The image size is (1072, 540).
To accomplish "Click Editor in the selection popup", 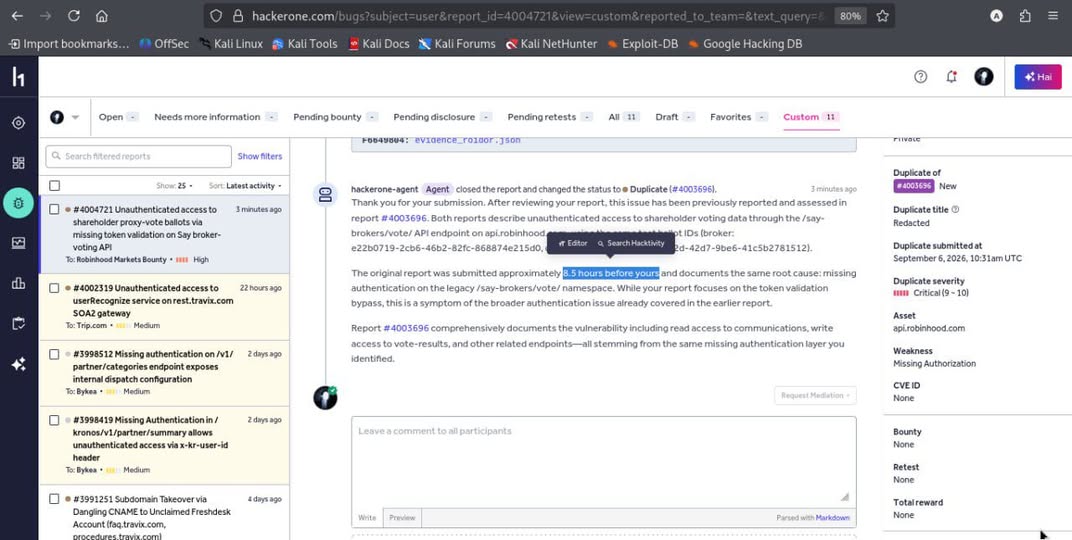I will 572,243.
